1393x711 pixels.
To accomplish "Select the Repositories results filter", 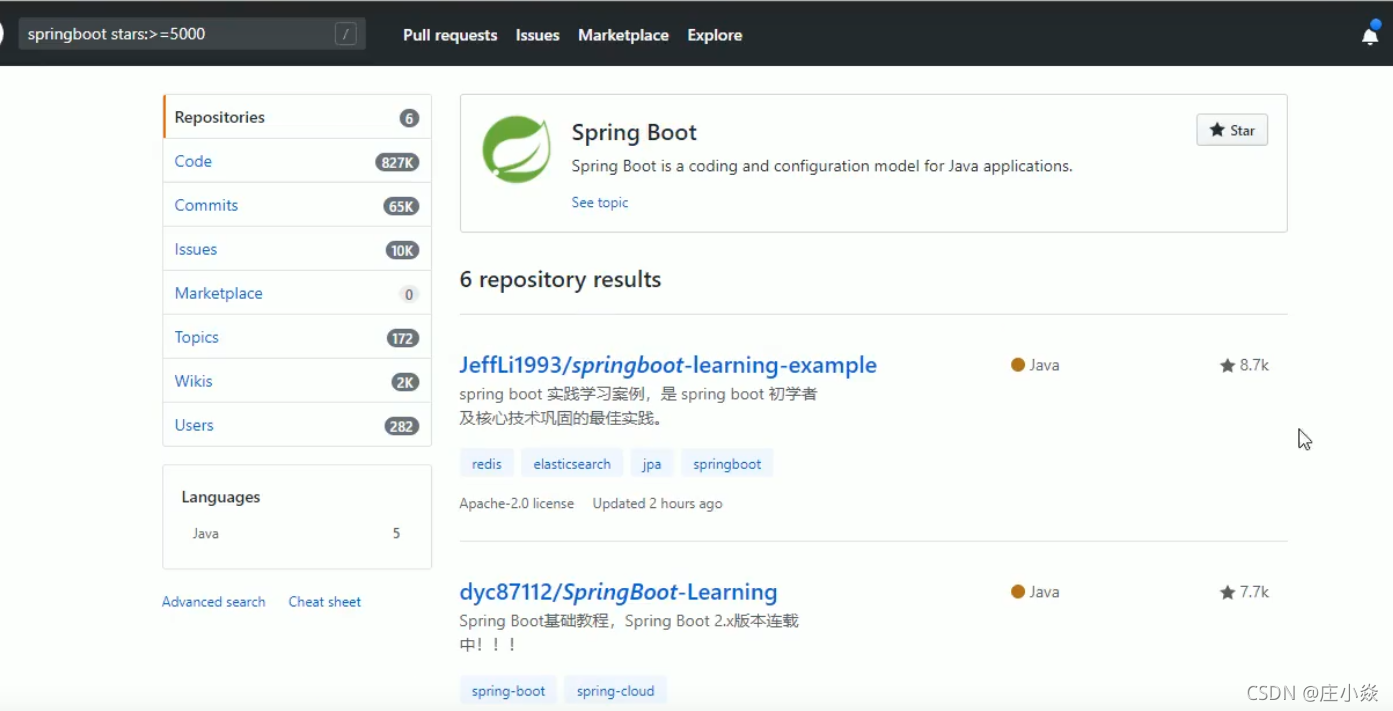I will [x=297, y=117].
